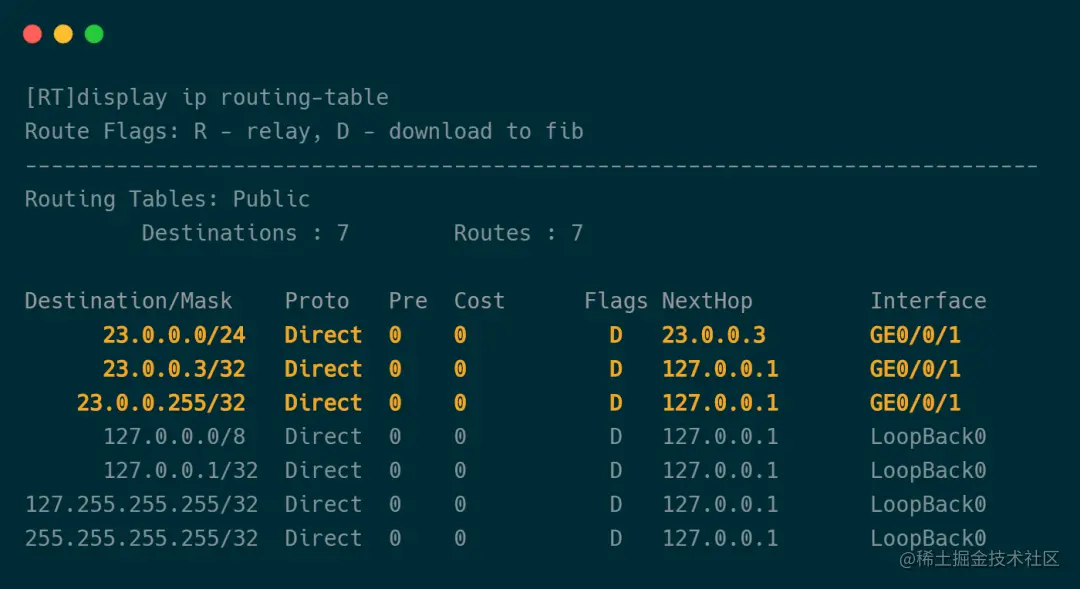Click the 'Routing Tables: Public' text
The width and height of the screenshot is (1080, 589).
click(x=167, y=199)
